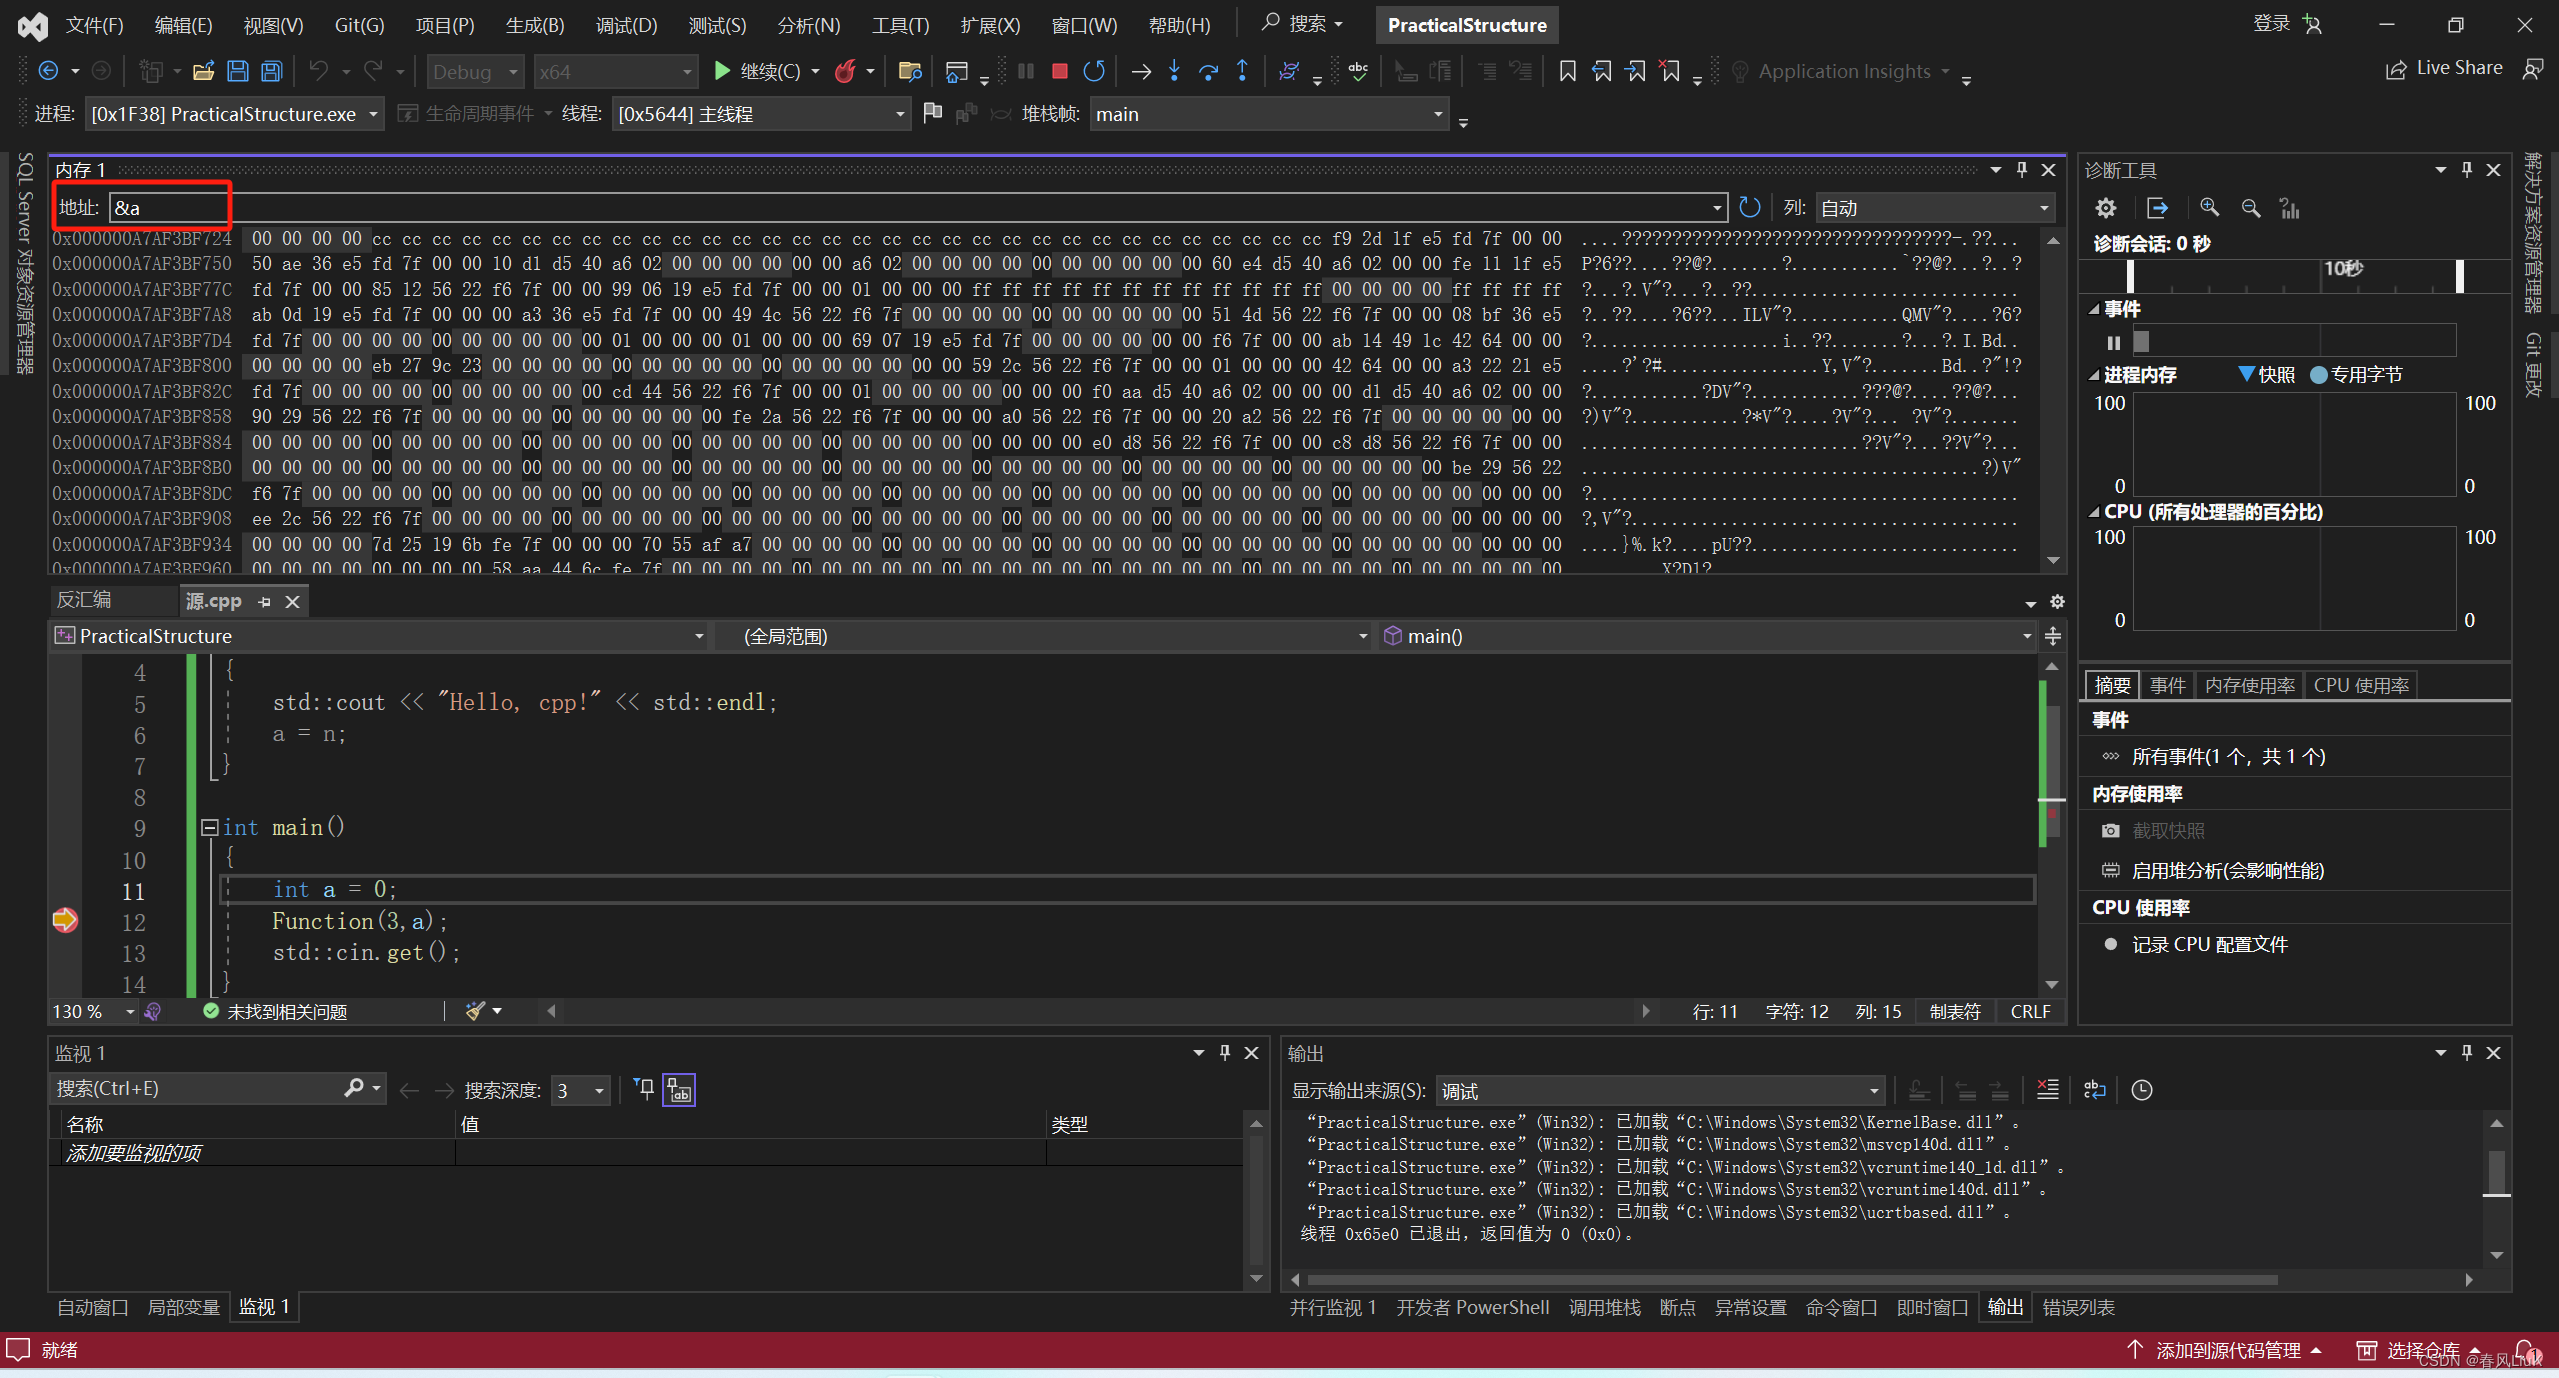
Task: Click diagnostic tools export output icon
Action: tap(2158, 208)
